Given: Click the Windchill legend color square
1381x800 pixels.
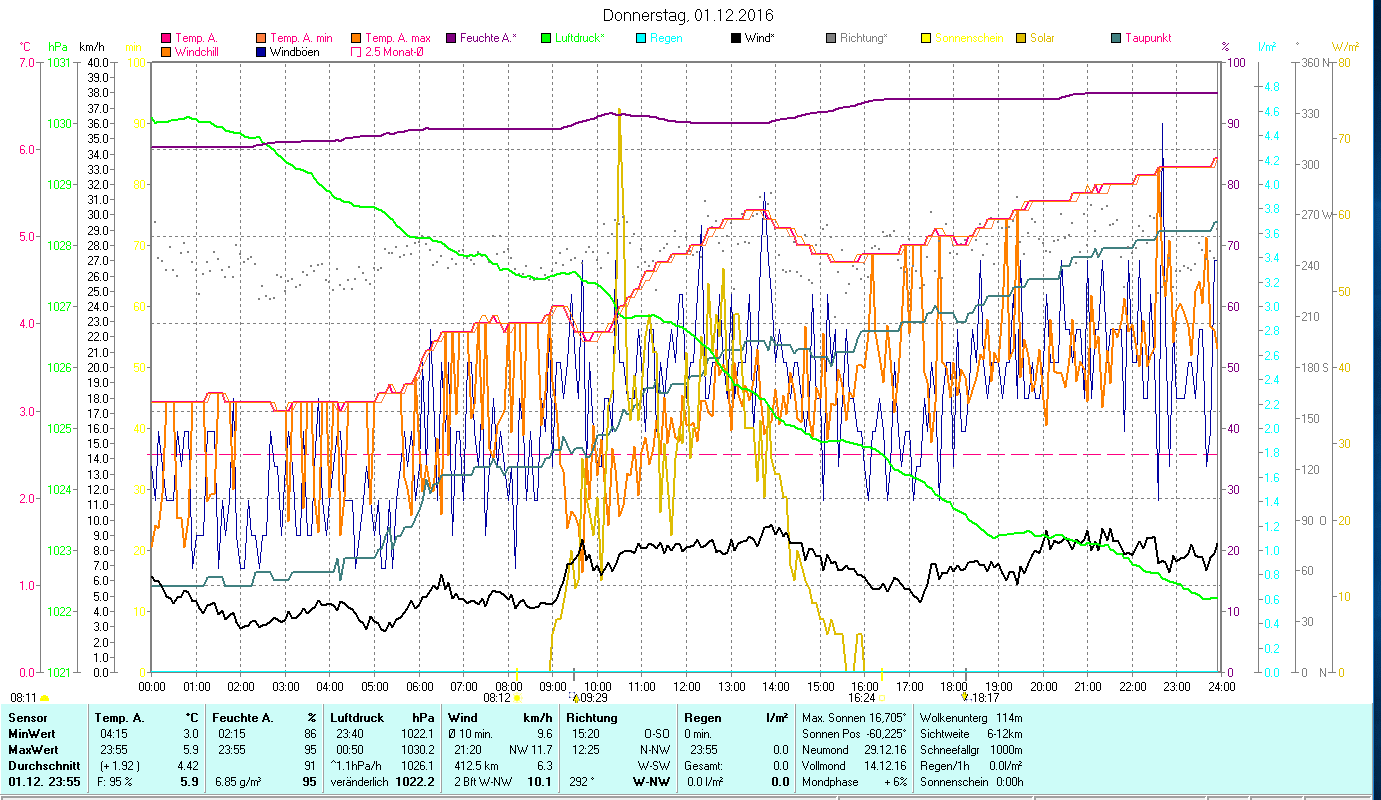Looking at the screenshot, I should (x=166, y=52).
